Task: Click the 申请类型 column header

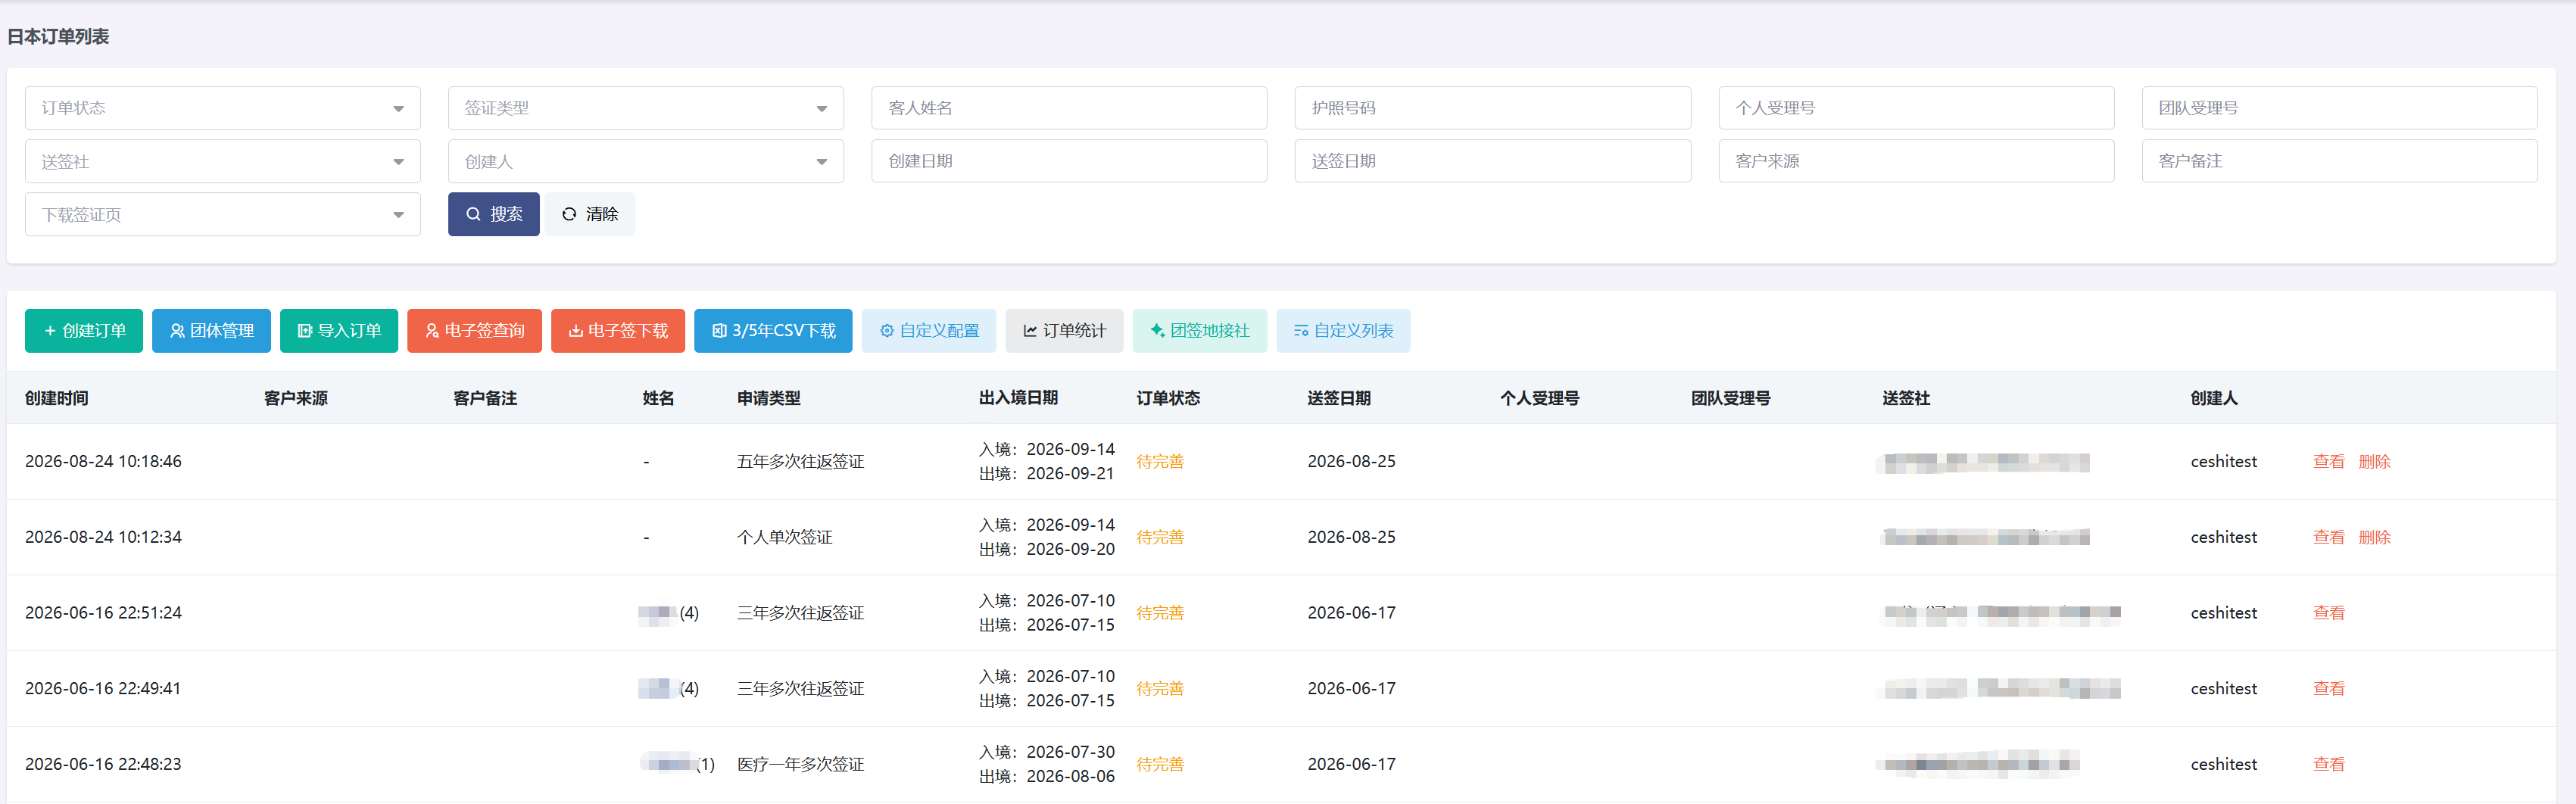Action: (769, 398)
